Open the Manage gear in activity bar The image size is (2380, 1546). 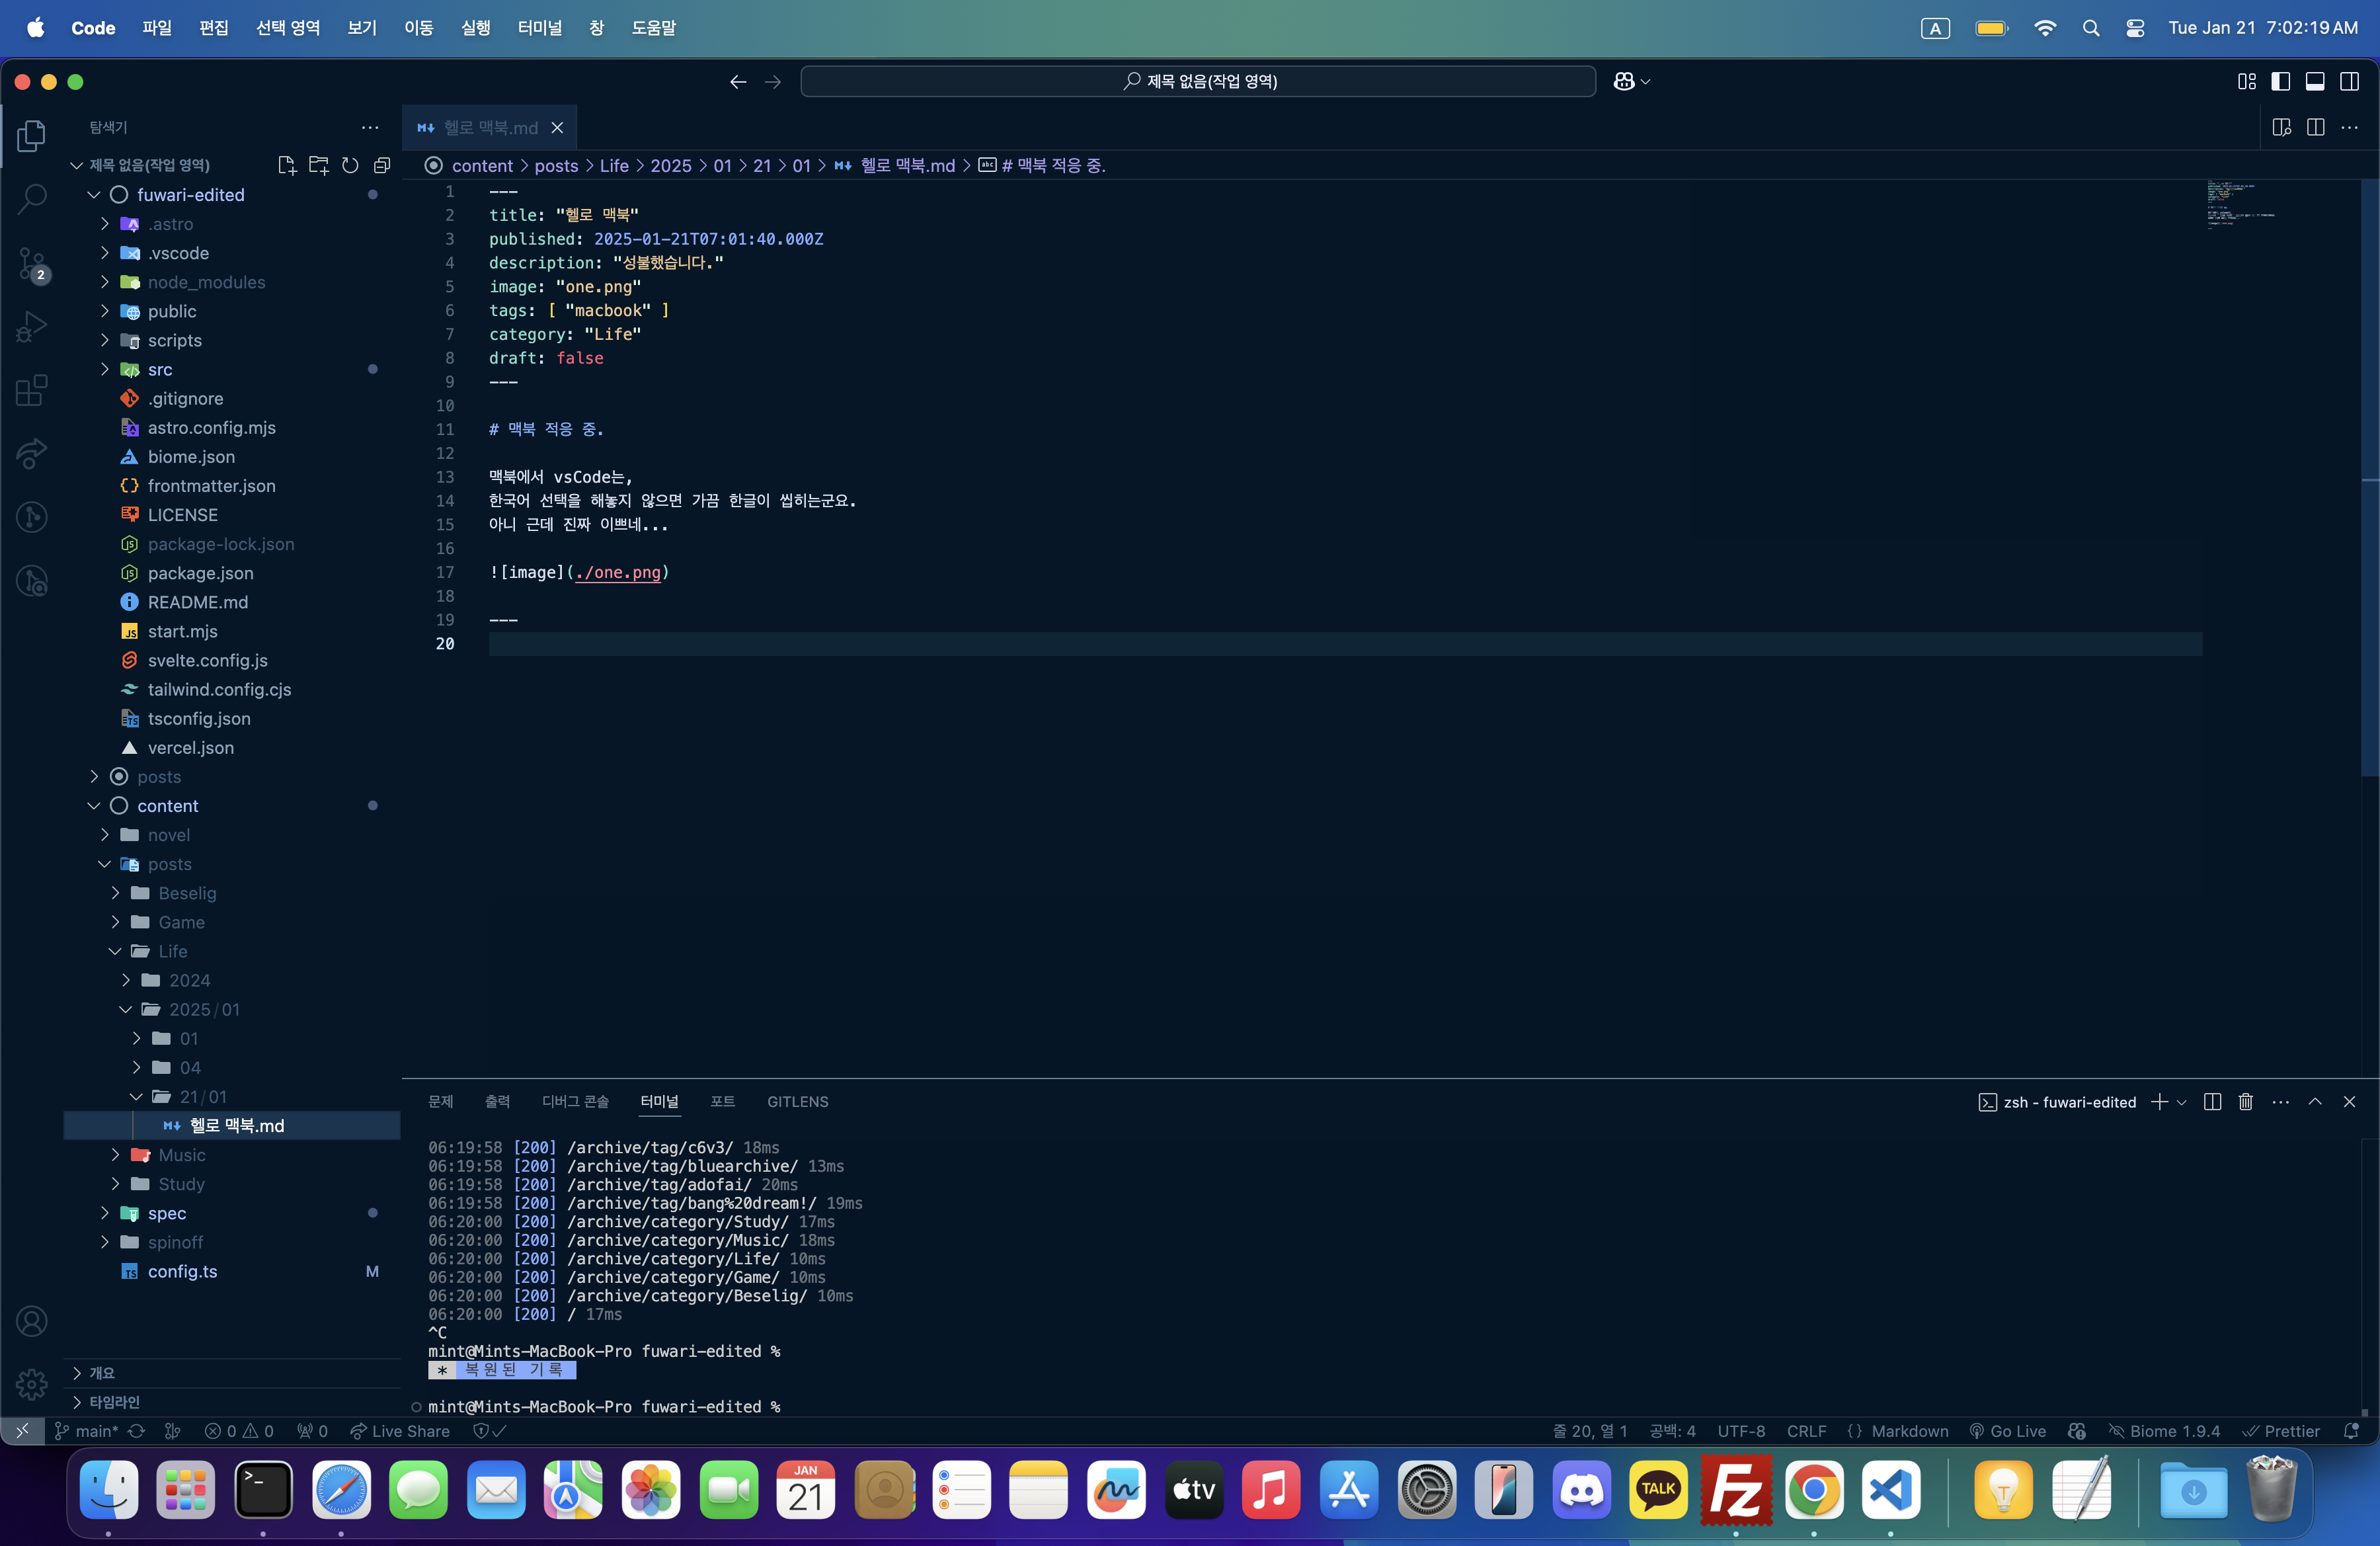(32, 1385)
